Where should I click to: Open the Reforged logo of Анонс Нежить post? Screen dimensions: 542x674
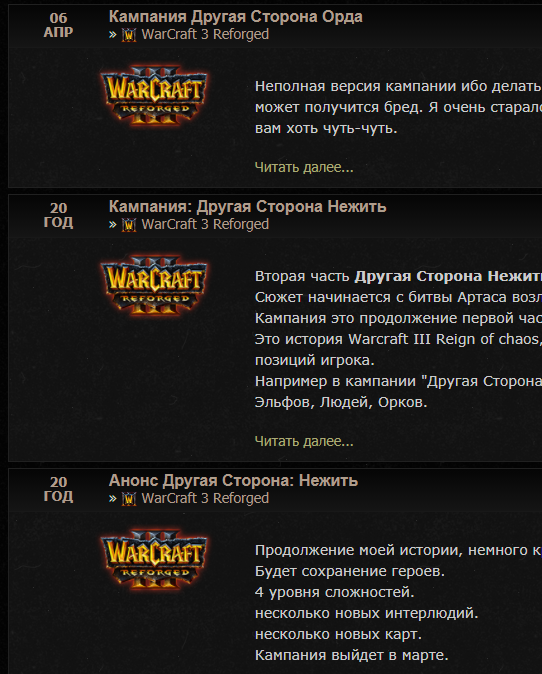point(154,559)
